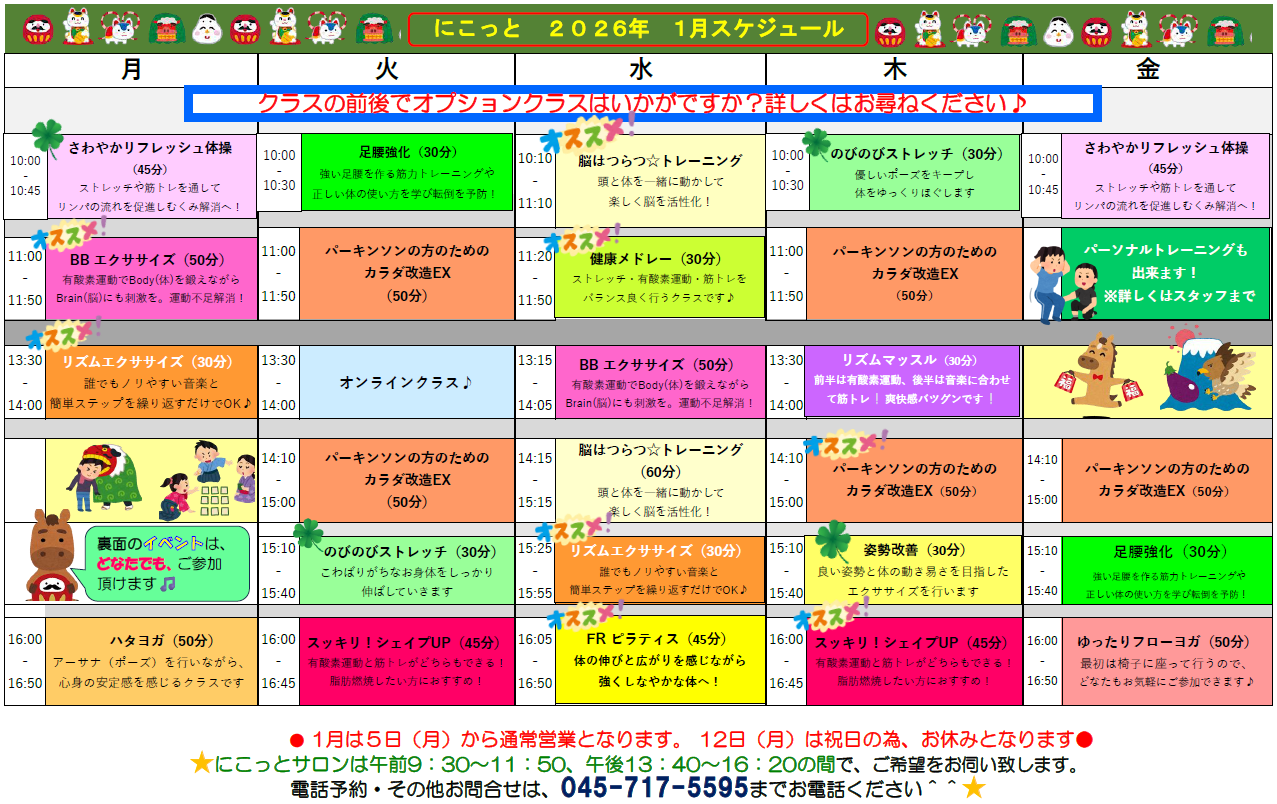Click Monday's ハタヨガ (50分) class
The height and width of the screenshot is (804, 1277).
[x=151, y=661]
